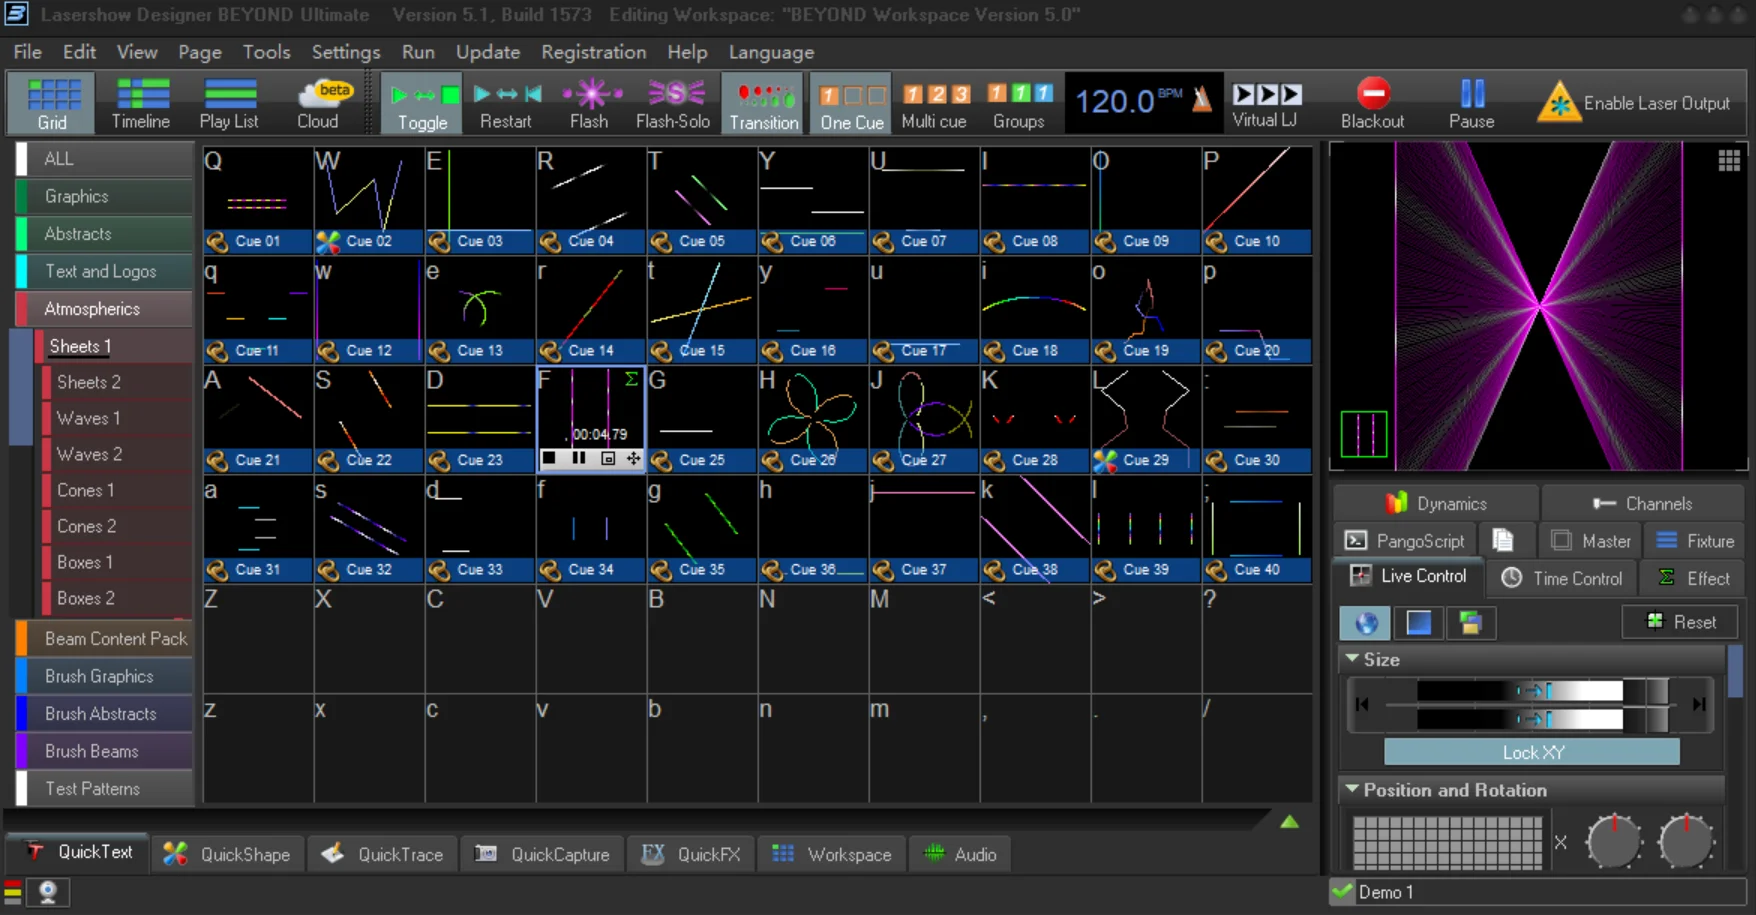Open the Effect tab
Viewport: 1756px width, 915px height.
(x=1694, y=577)
